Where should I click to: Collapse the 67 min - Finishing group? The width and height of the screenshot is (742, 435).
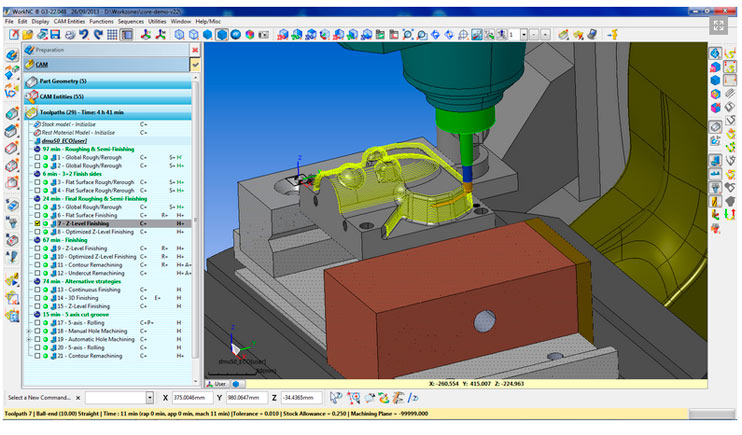(x=37, y=240)
